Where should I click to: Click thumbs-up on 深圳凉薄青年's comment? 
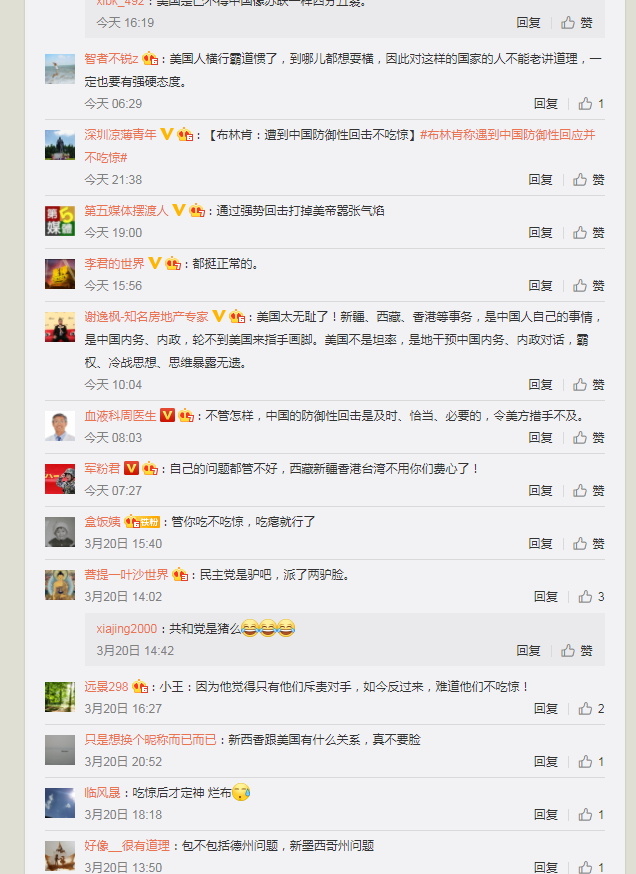589,179
